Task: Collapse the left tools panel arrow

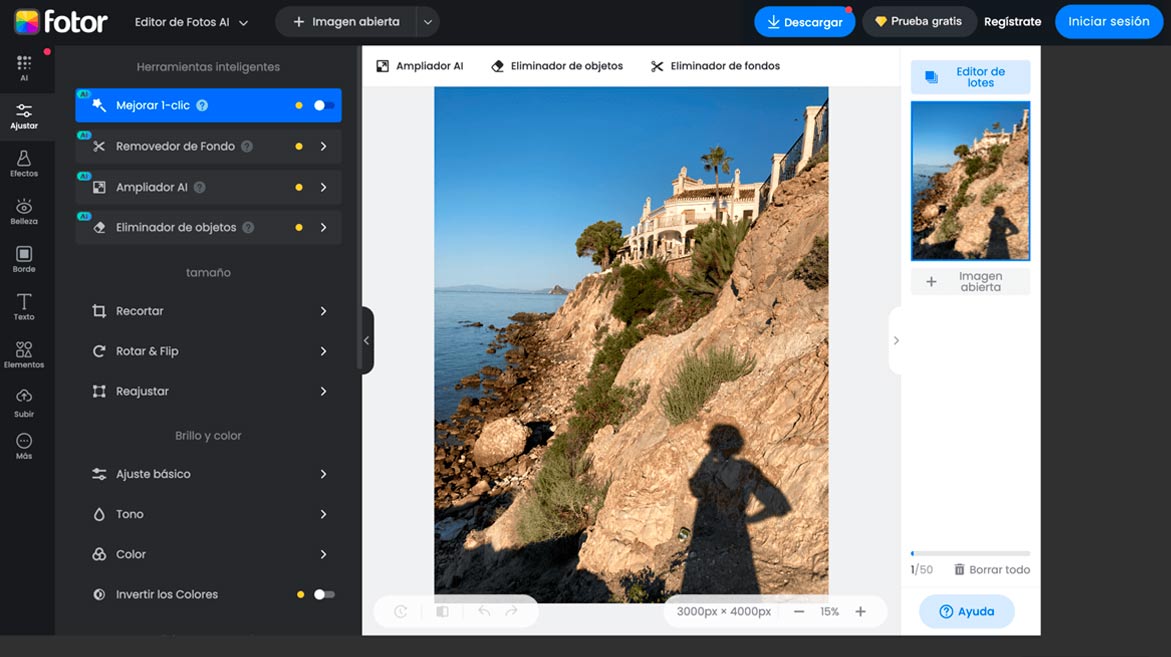Action: [367, 340]
